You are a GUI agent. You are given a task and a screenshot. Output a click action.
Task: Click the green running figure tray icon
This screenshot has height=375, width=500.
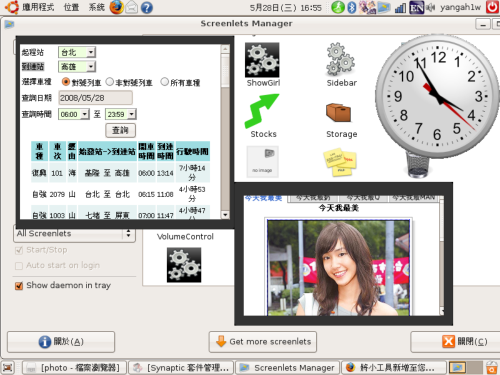pos(338,7)
